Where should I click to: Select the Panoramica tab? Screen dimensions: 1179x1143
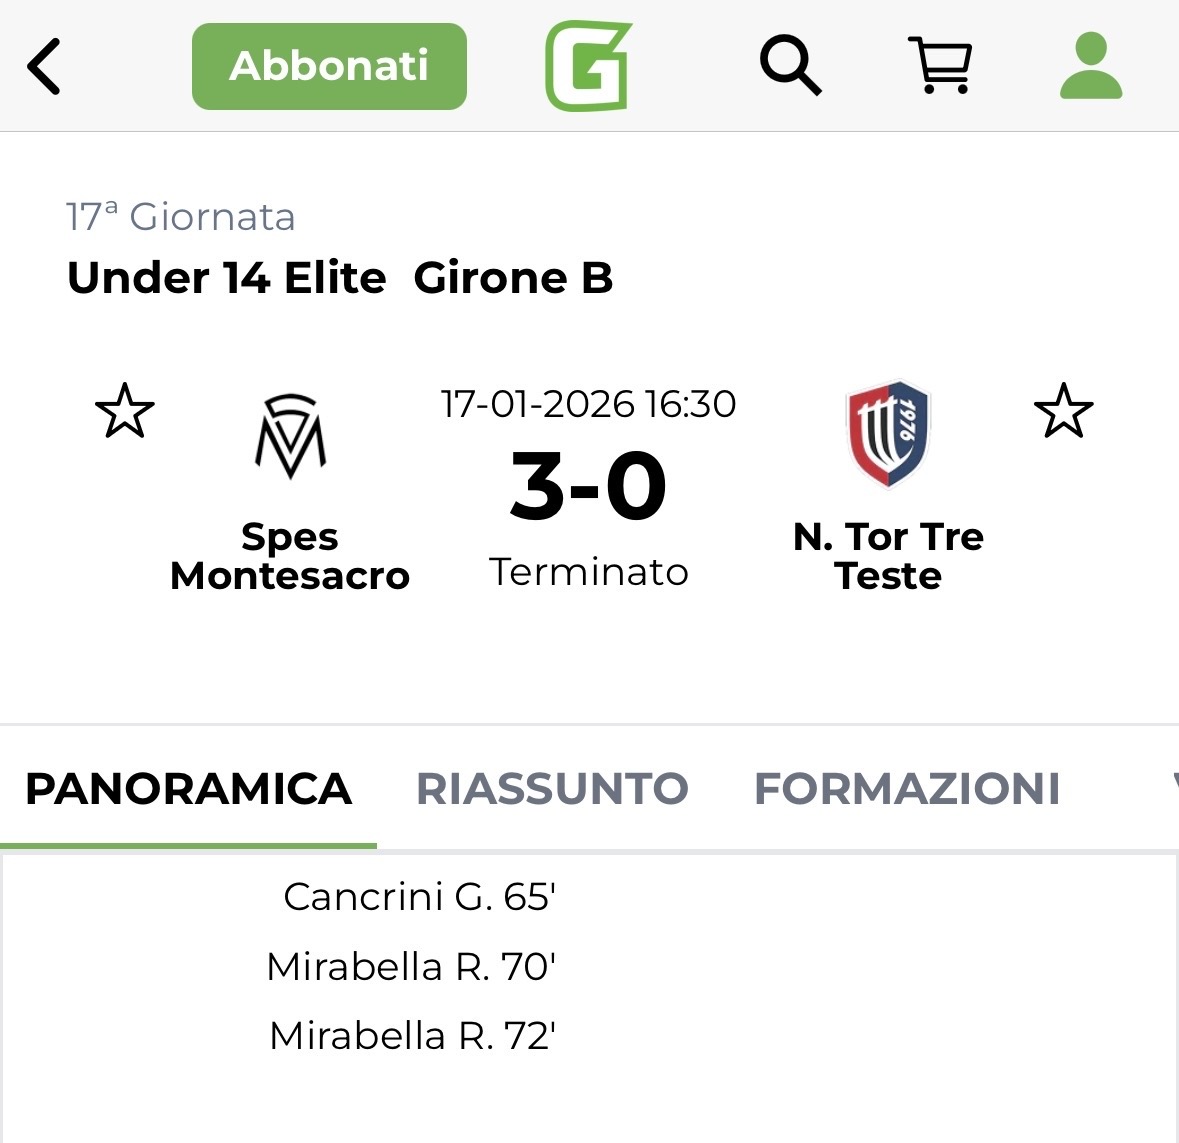coord(188,789)
